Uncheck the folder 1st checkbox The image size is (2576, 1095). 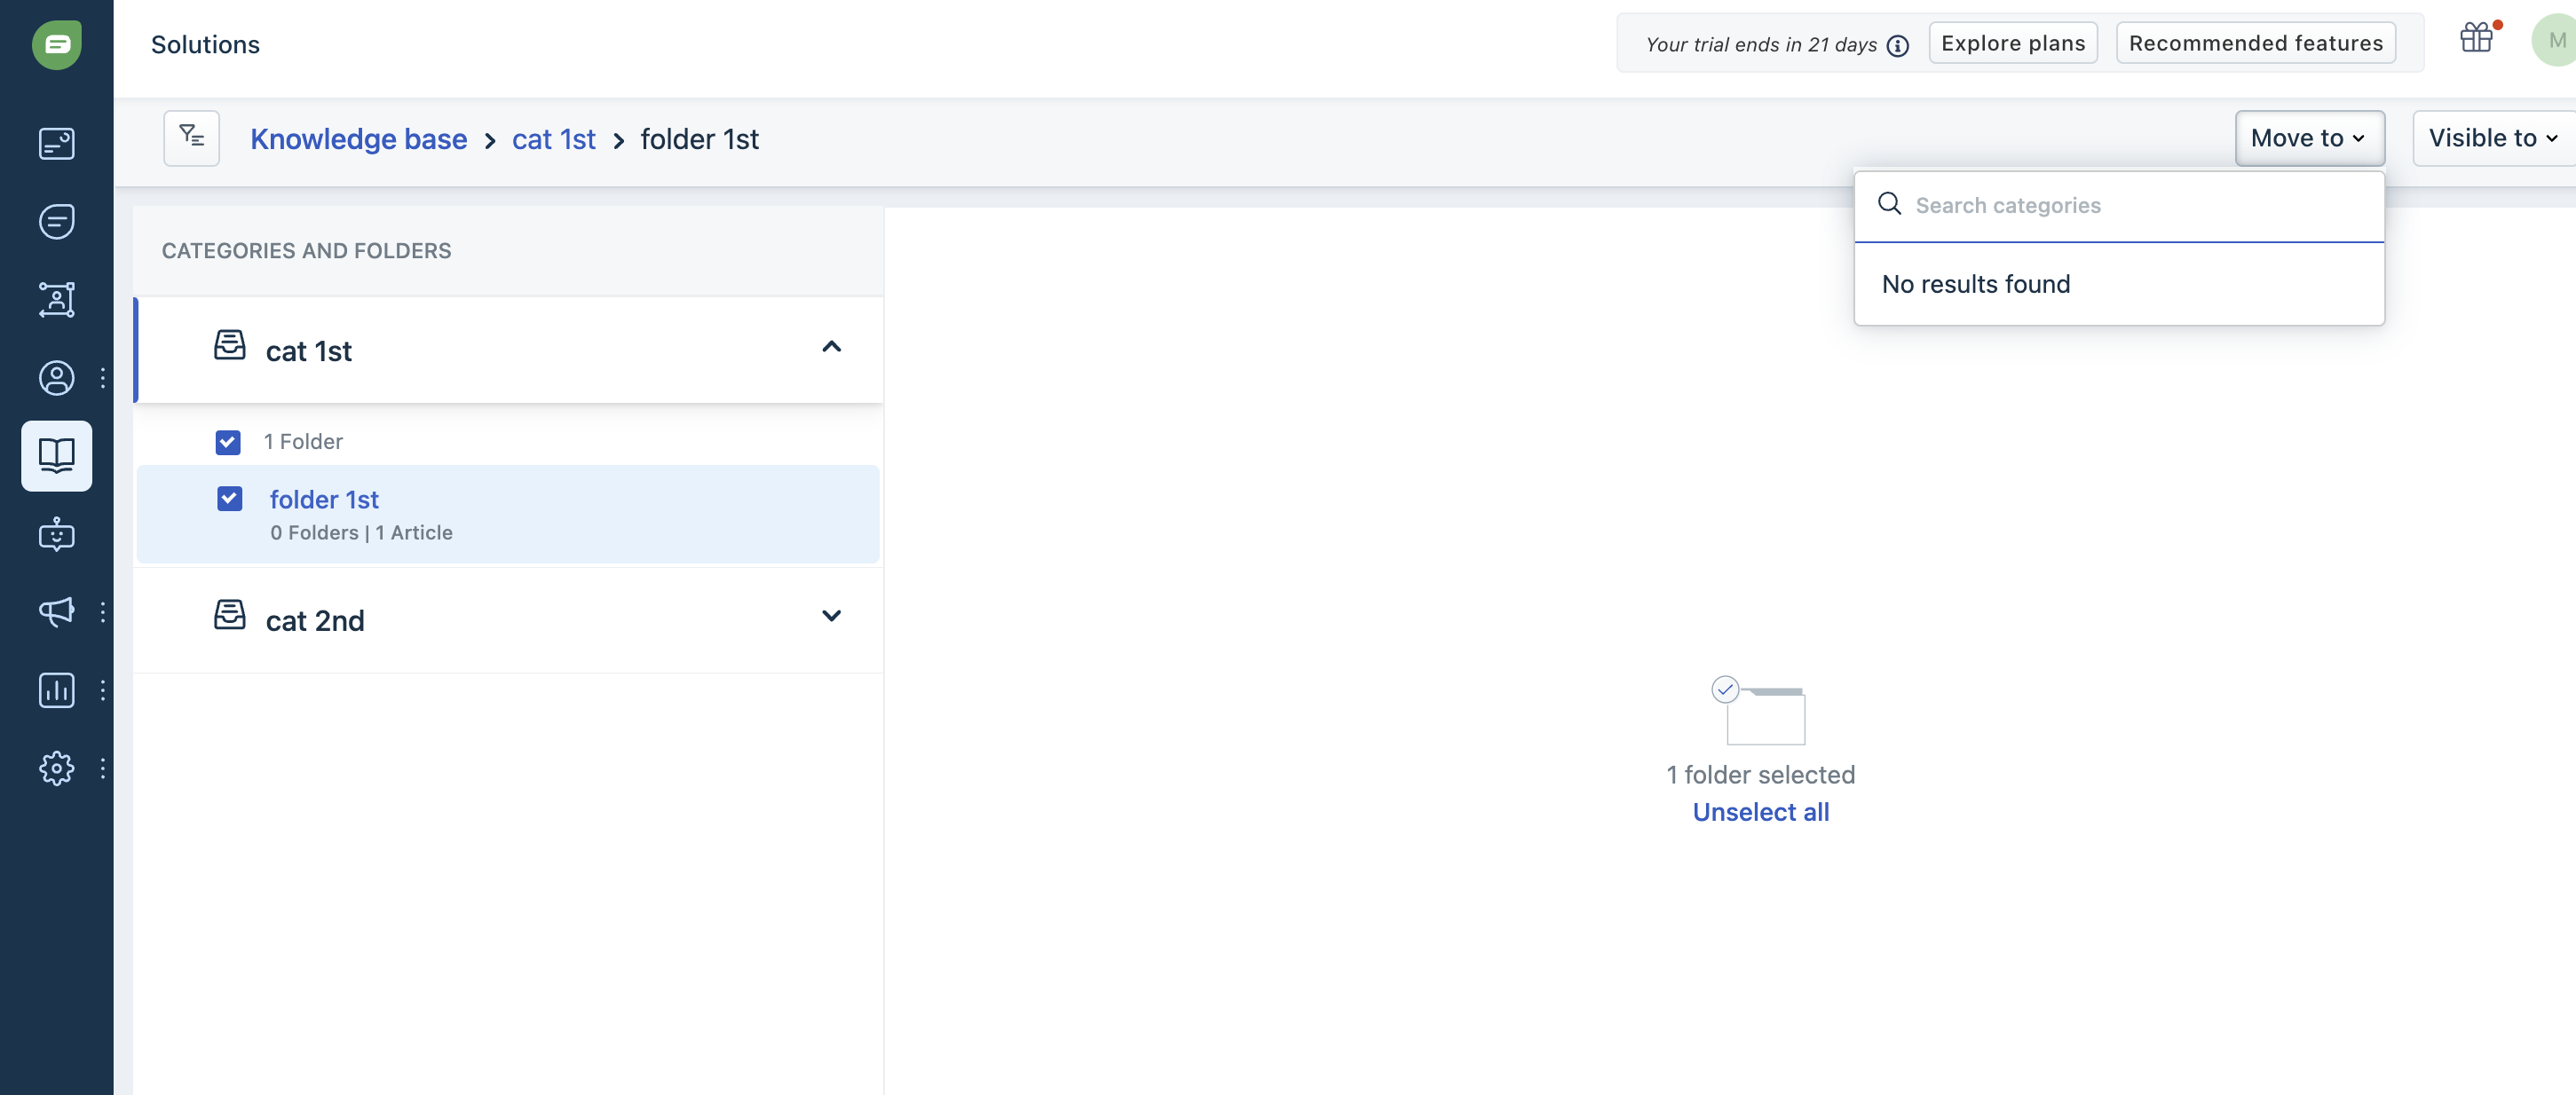[x=229, y=498]
